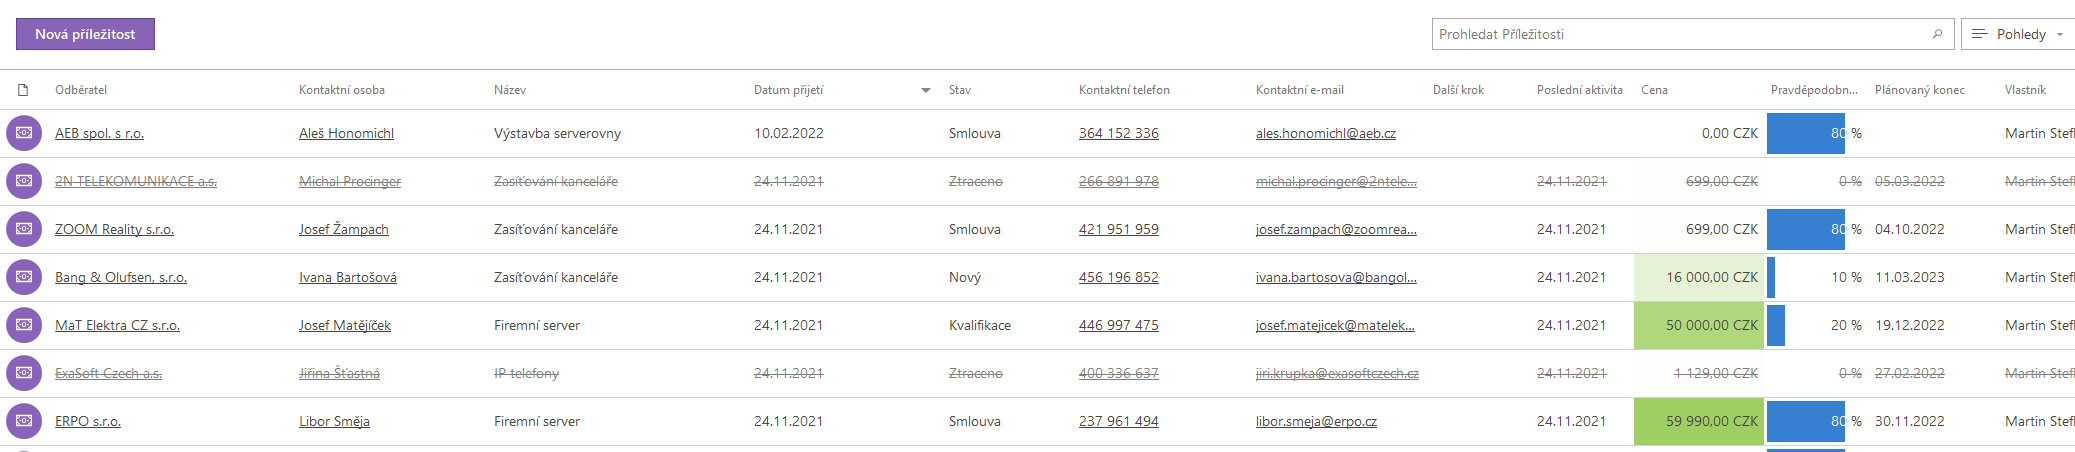
Task: Sort by the Cena column header
Action: [x=1654, y=90]
